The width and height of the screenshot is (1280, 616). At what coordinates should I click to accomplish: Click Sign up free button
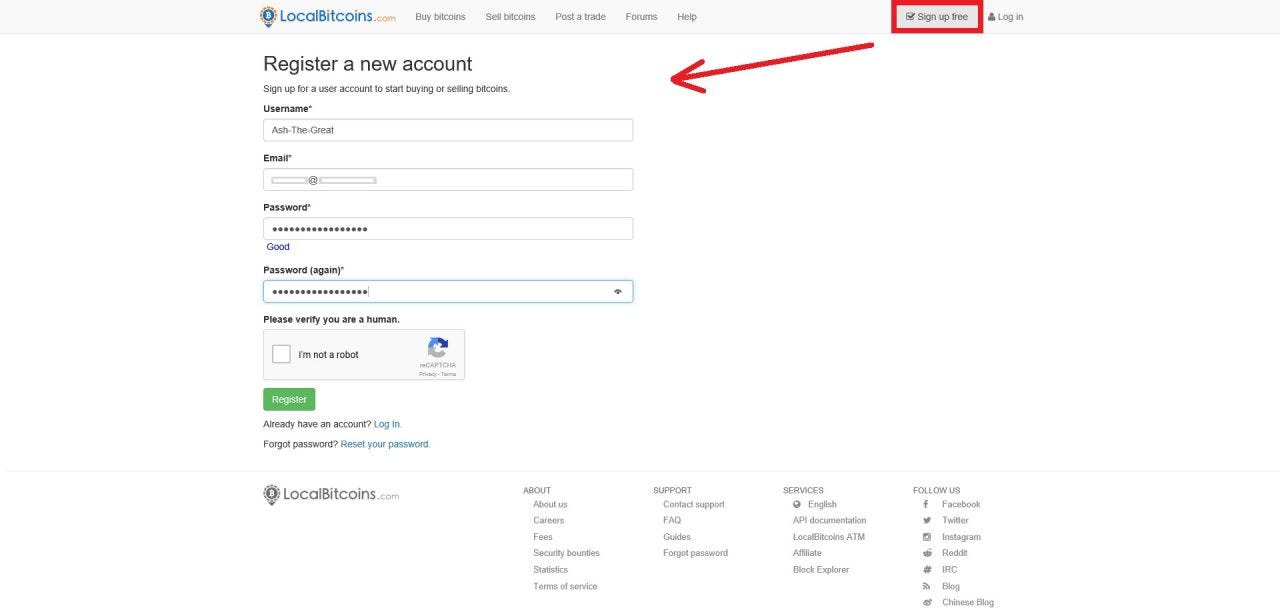[937, 17]
